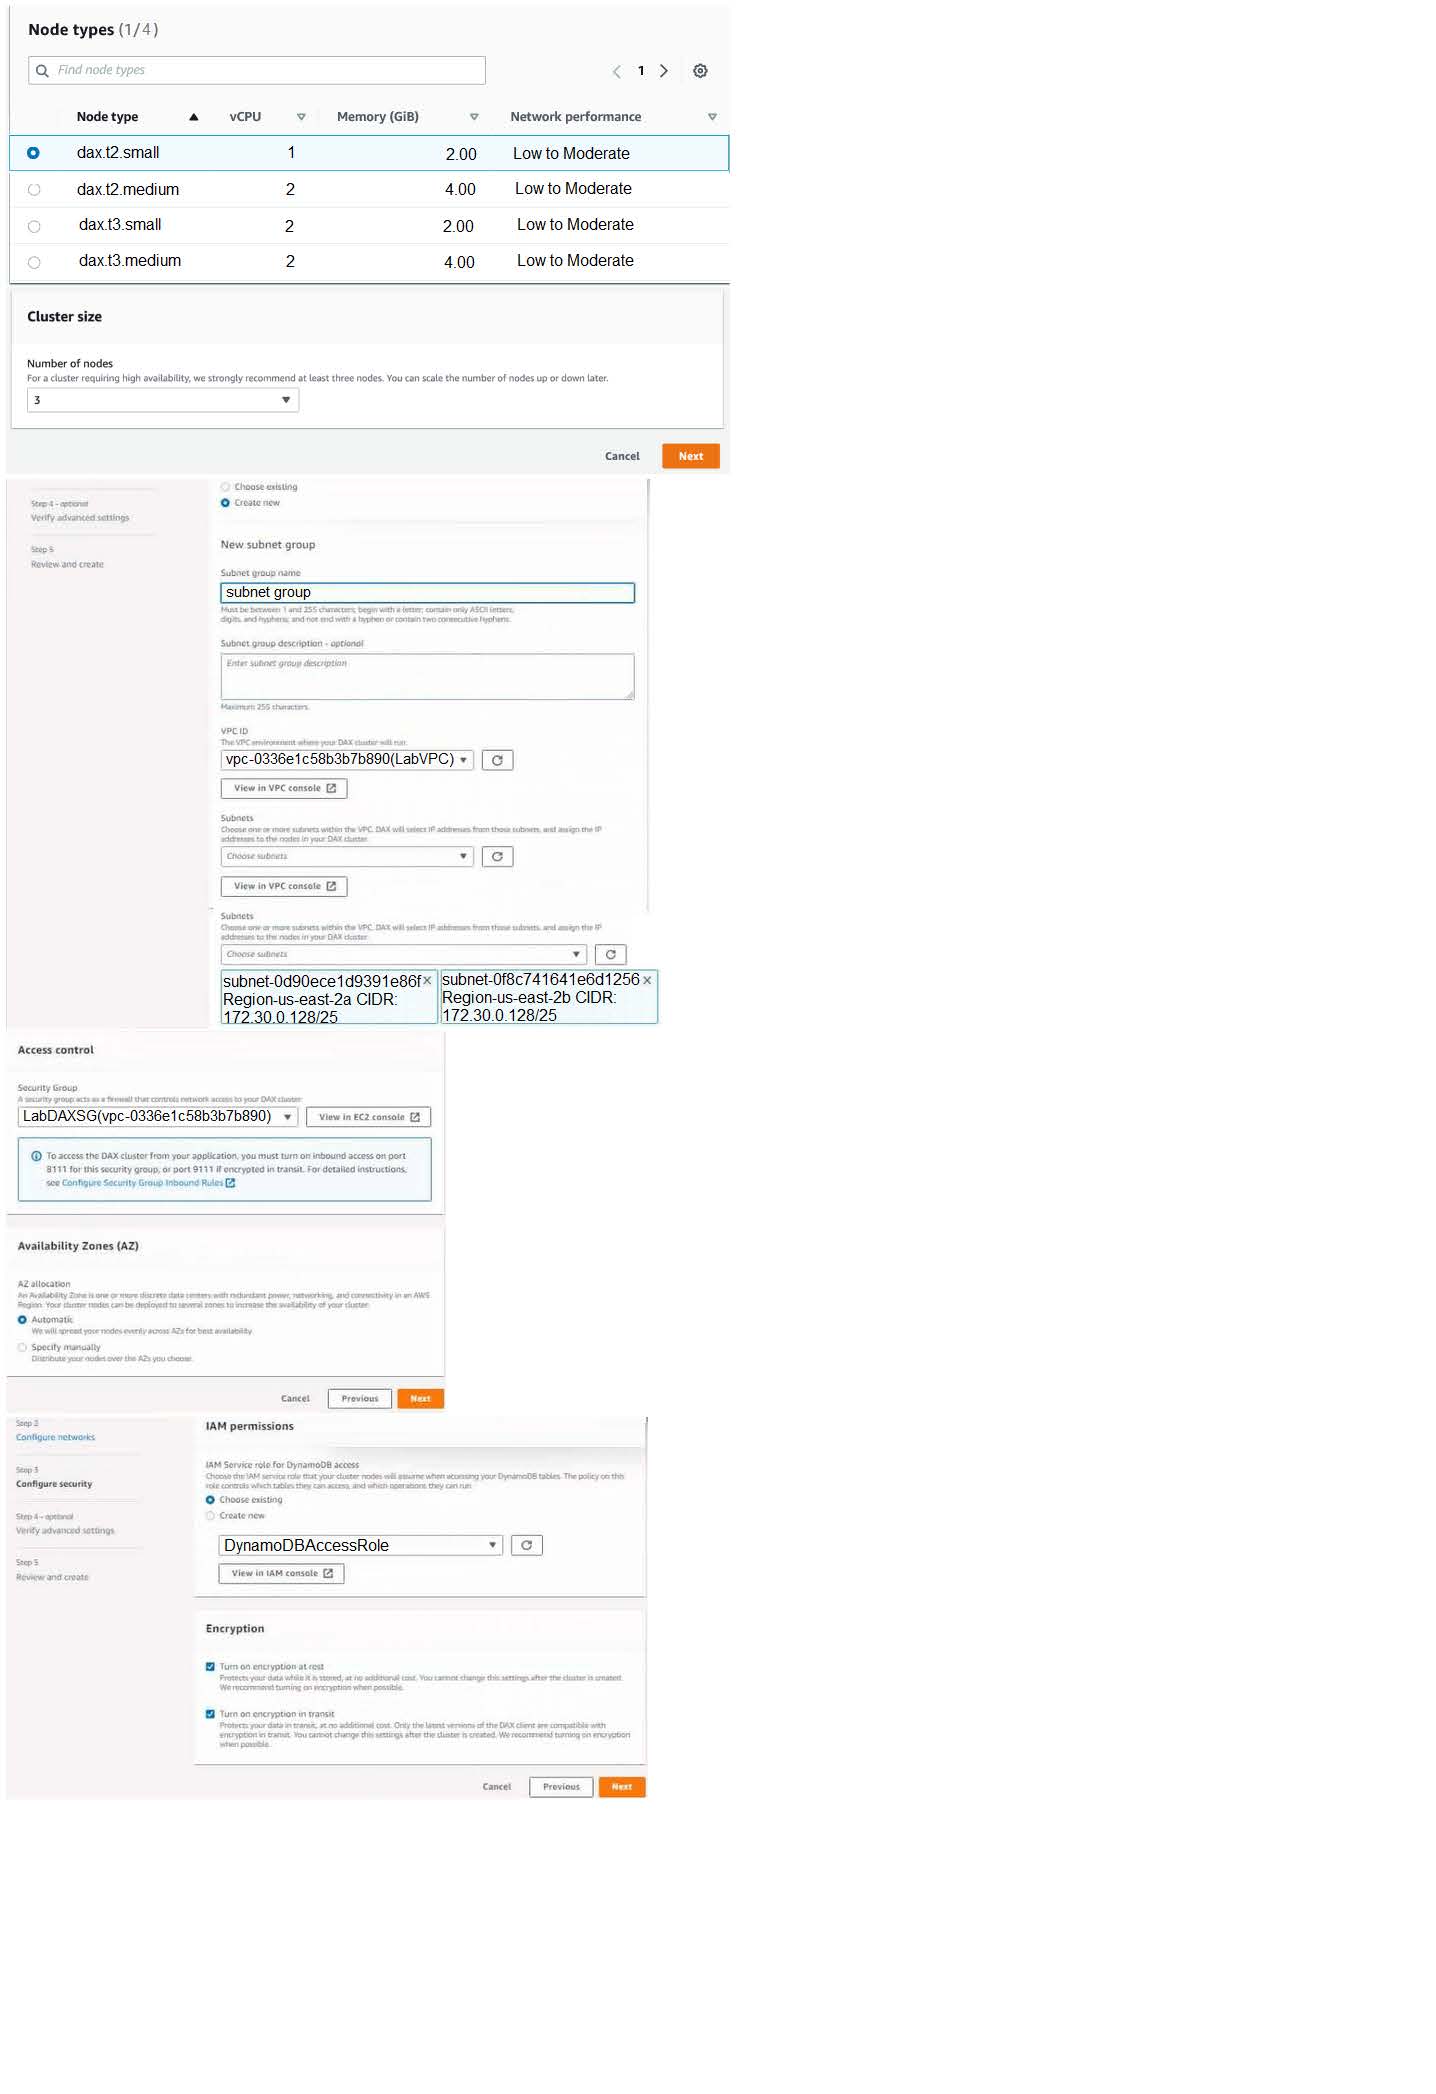Open Number of nodes dropdown
1436x2094 pixels.
(163, 400)
